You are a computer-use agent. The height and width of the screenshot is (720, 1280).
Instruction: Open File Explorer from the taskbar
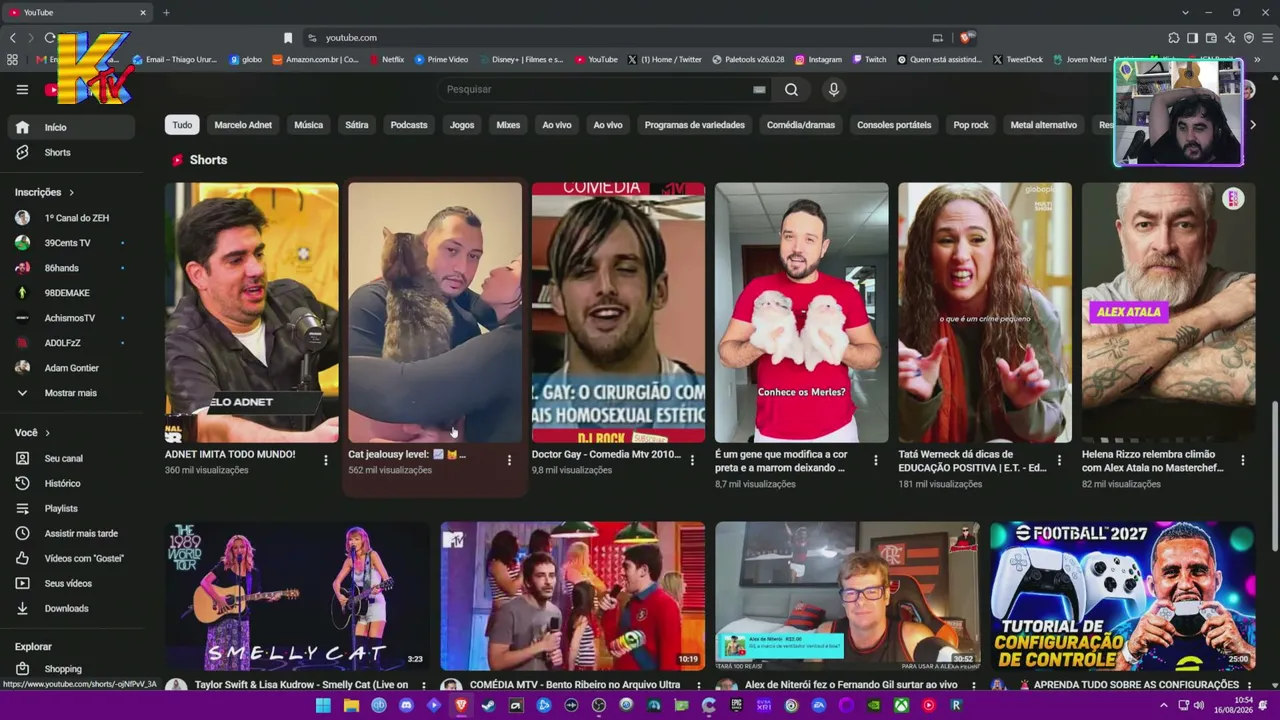(351, 705)
